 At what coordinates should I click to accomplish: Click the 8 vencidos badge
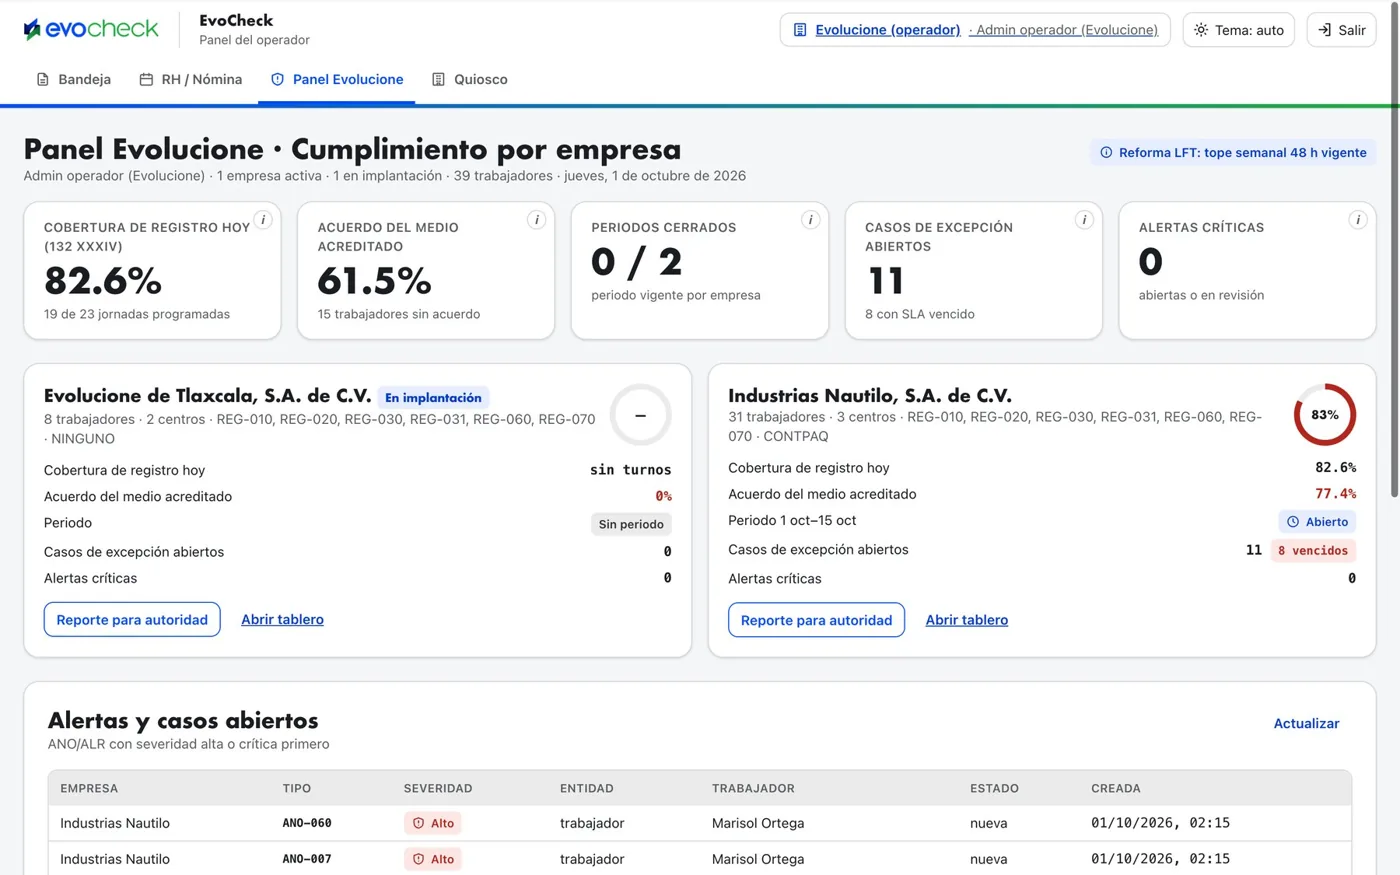1313,551
